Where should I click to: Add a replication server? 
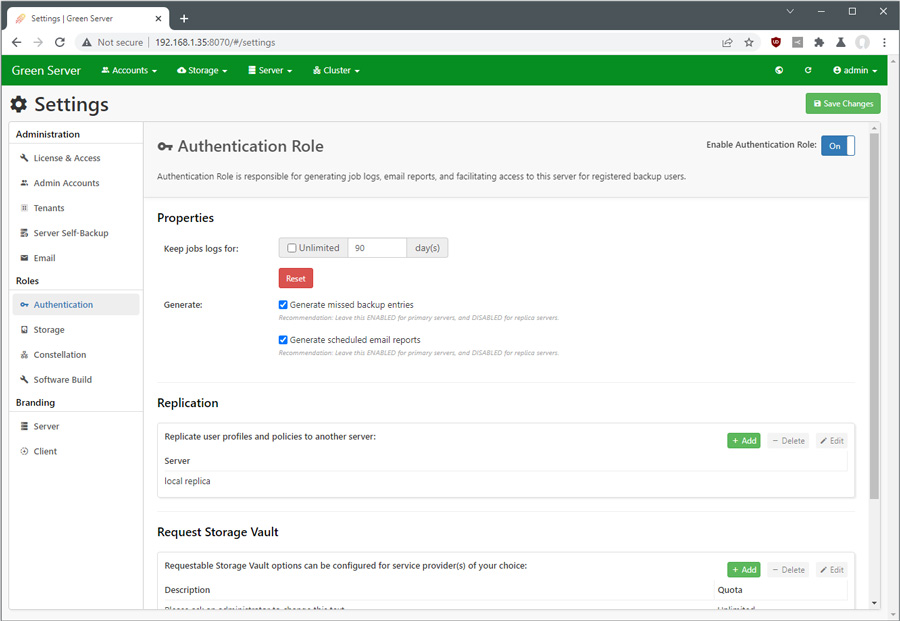pos(743,441)
